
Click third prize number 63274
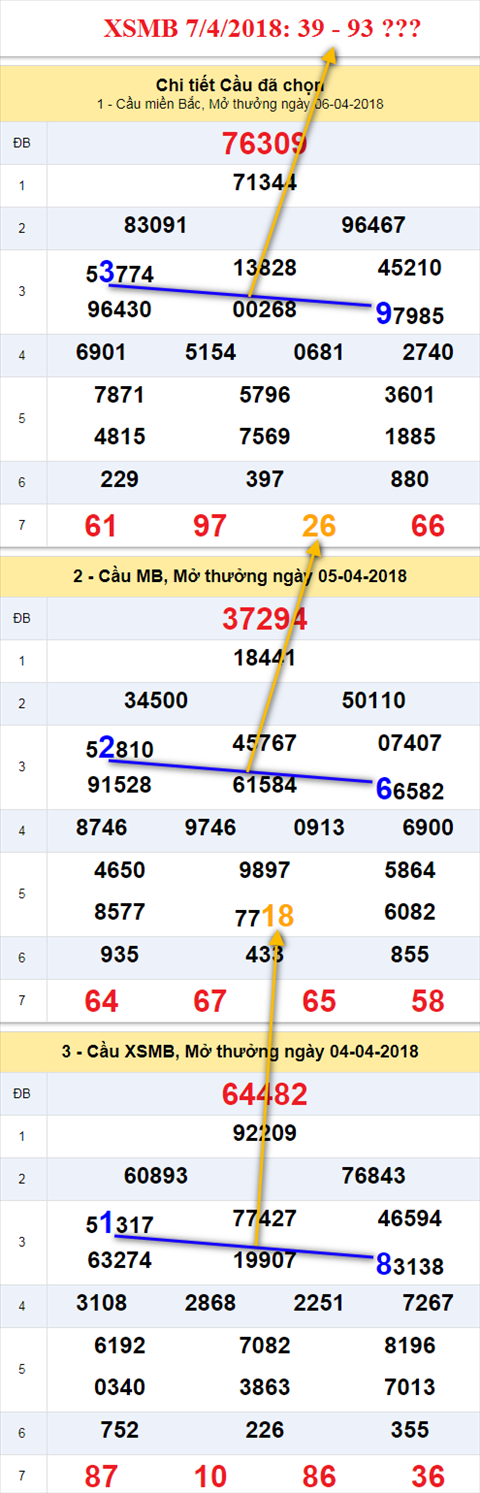tap(120, 1260)
